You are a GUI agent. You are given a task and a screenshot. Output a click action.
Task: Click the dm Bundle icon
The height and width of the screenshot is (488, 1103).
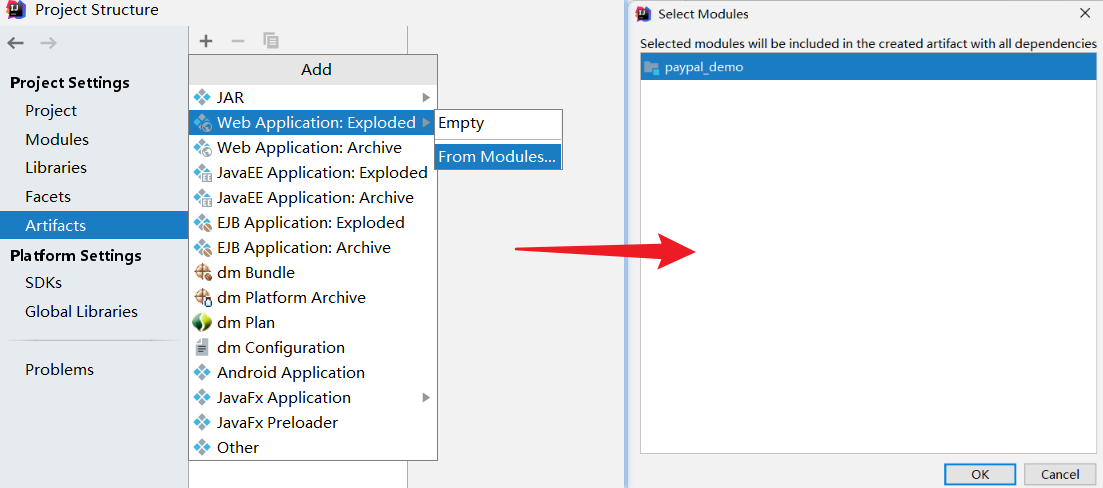point(203,273)
